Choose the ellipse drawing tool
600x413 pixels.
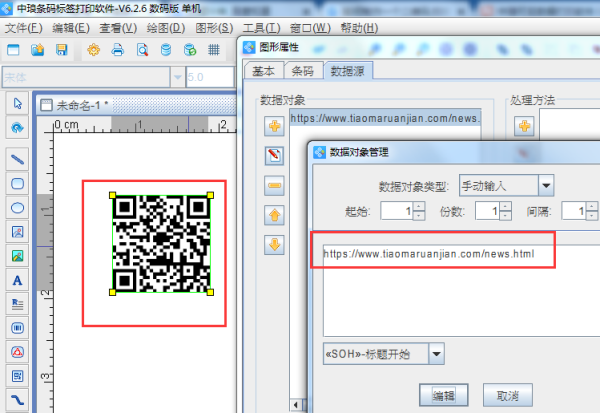[x=17, y=207]
